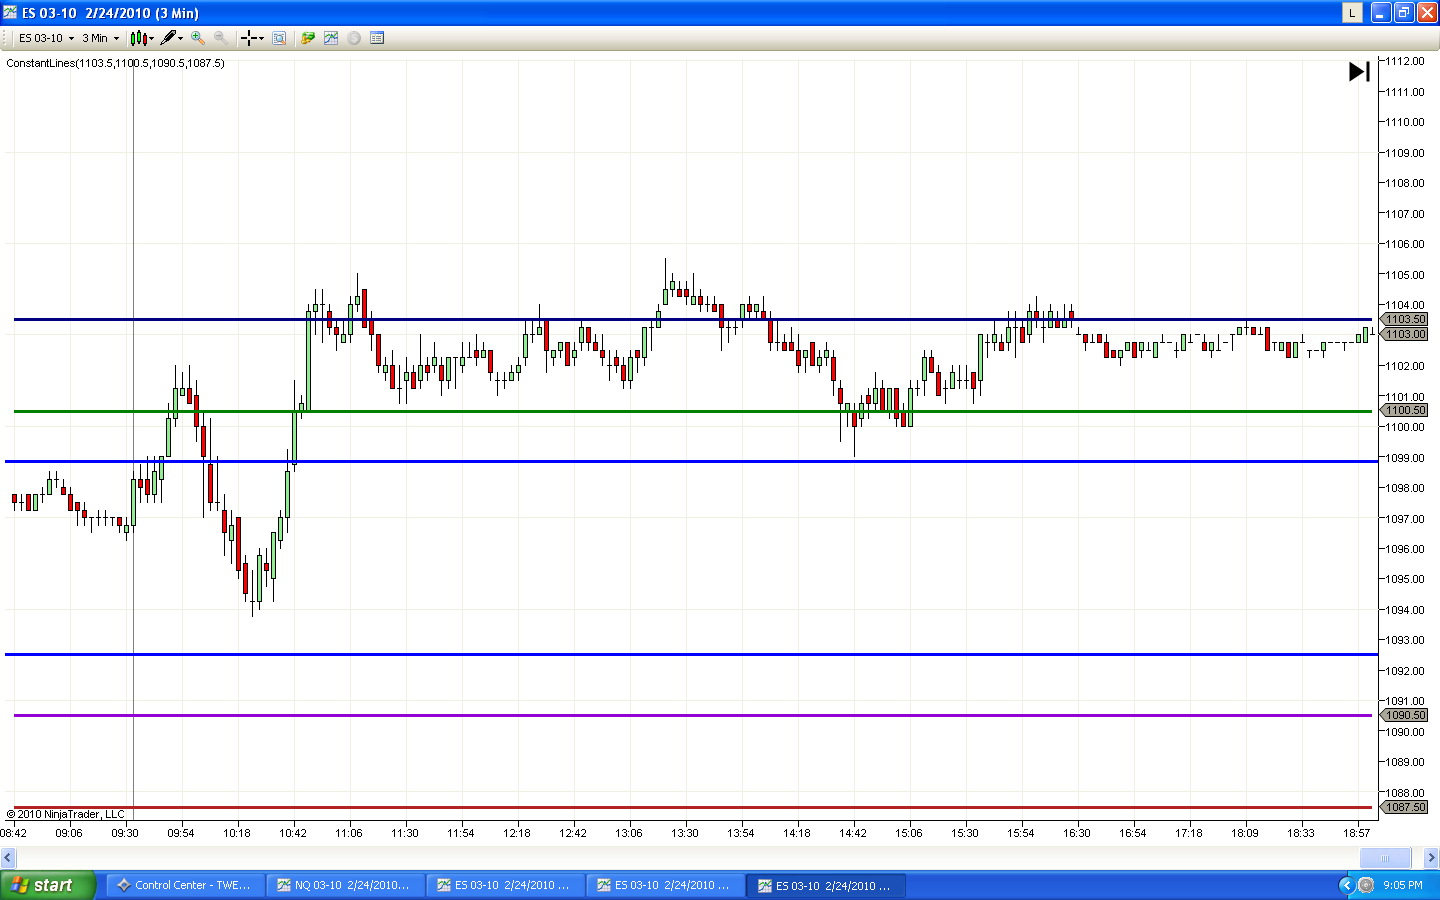Click the 1087.50 price marker
1440x900 pixels.
(1405, 807)
